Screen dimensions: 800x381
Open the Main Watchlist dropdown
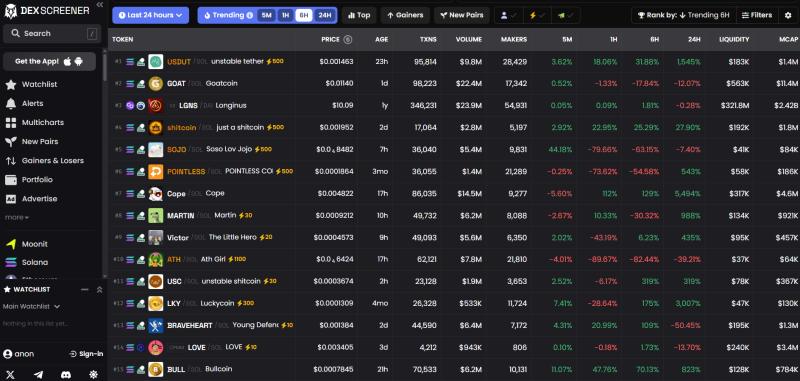click(31, 307)
